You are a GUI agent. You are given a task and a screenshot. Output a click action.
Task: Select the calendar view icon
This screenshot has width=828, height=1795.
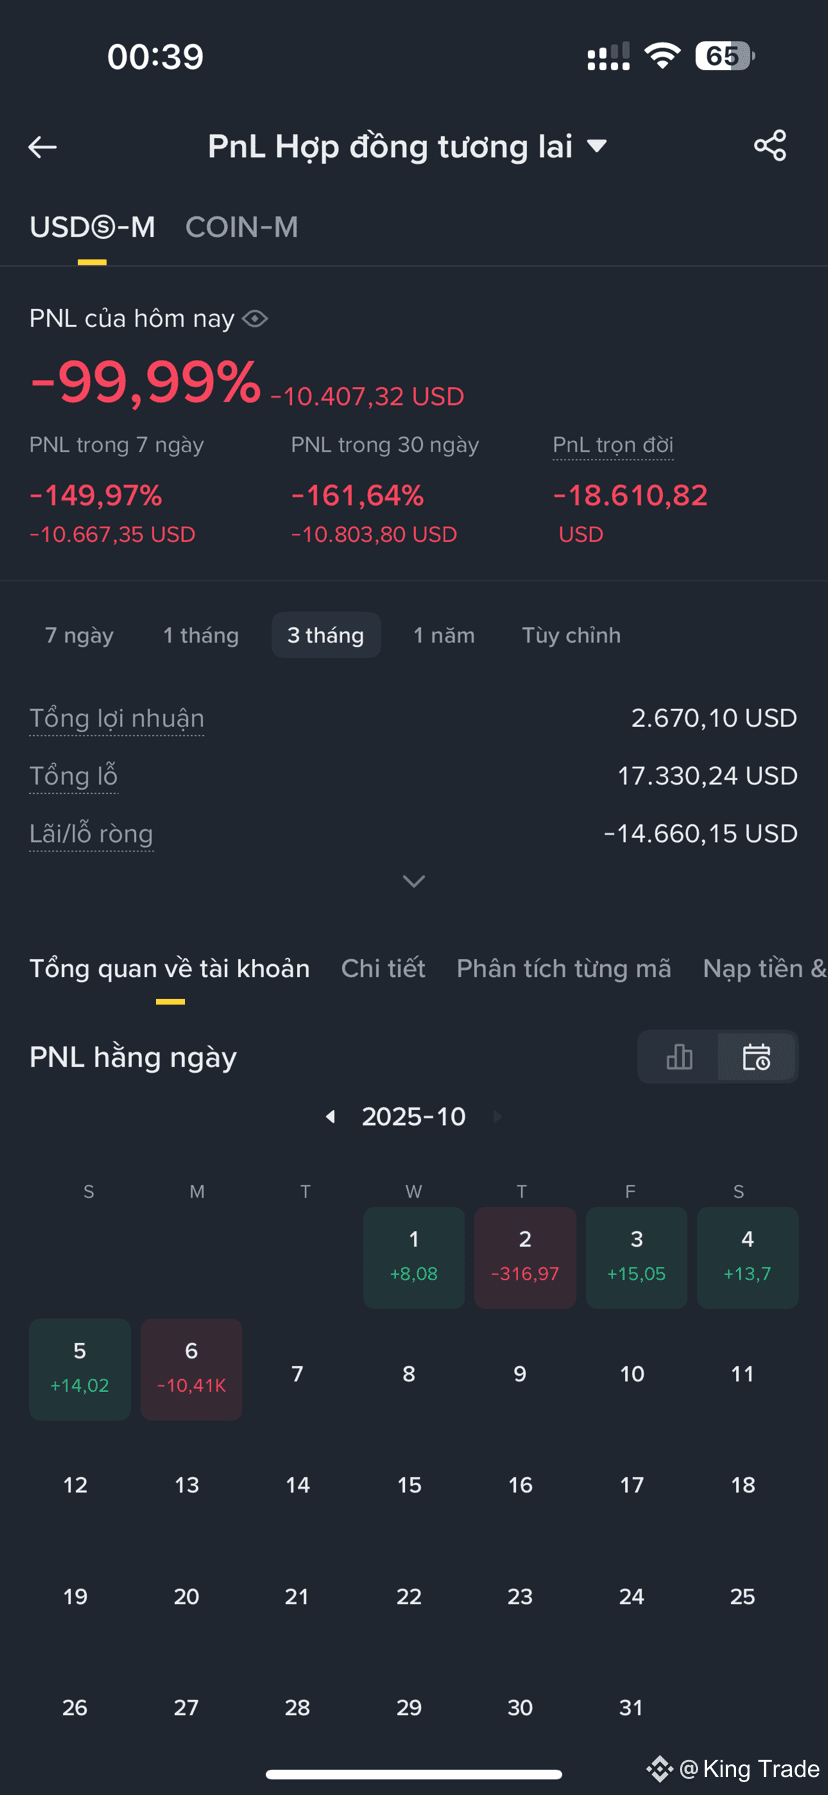pyautogui.click(x=757, y=1057)
